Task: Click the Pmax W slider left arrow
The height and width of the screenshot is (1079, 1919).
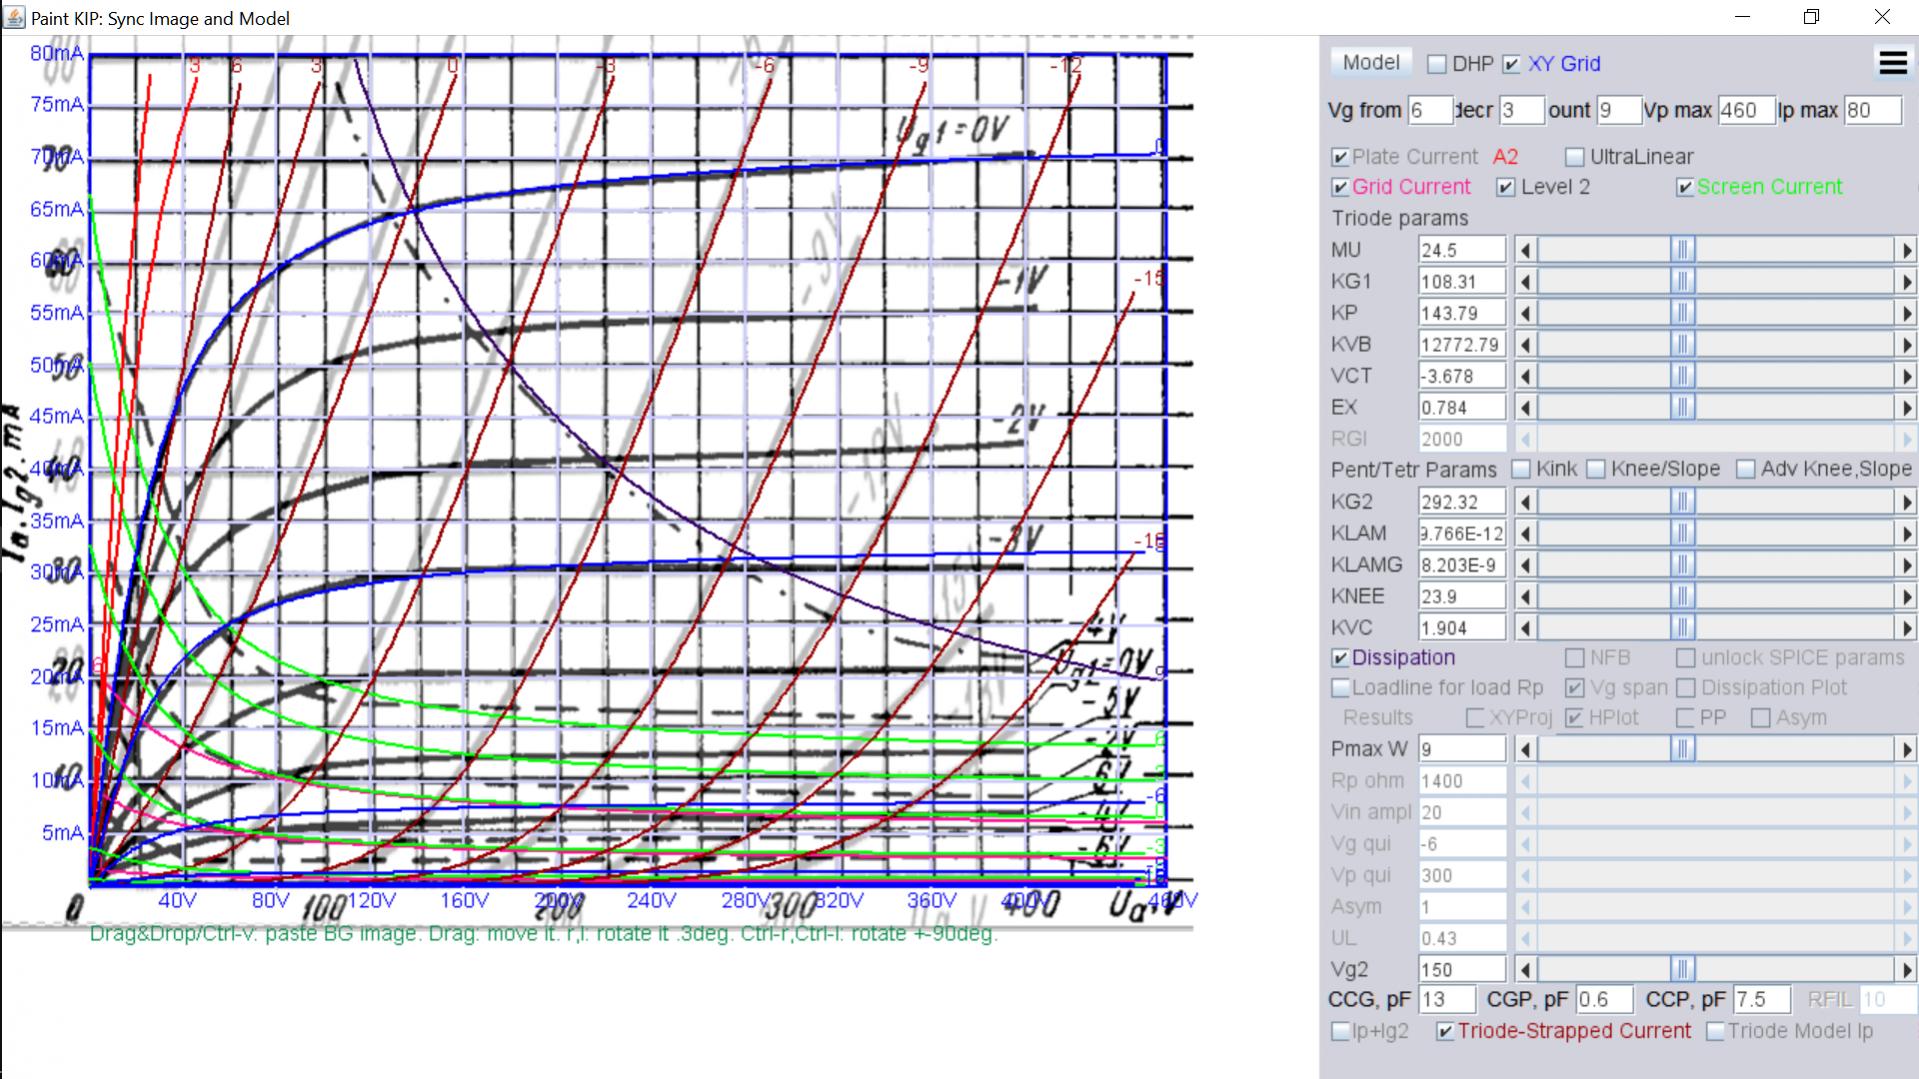Action: click(x=1525, y=749)
